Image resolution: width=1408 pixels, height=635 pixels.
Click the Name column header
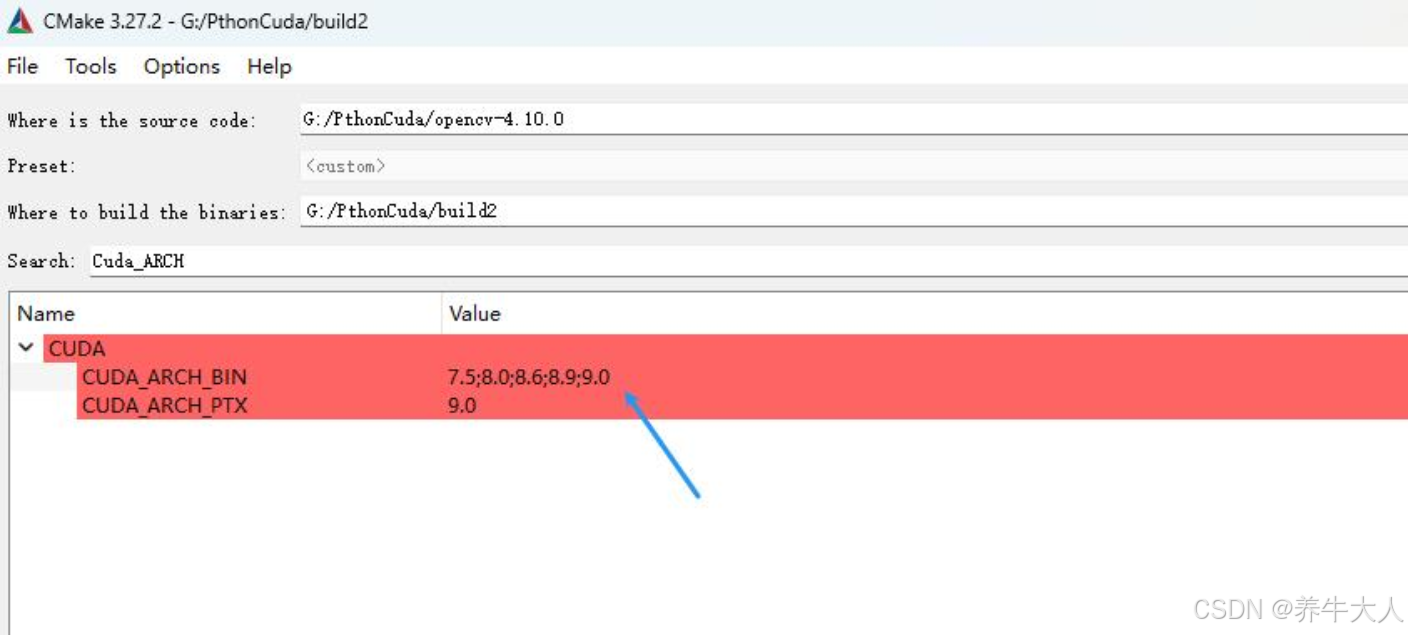point(226,313)
